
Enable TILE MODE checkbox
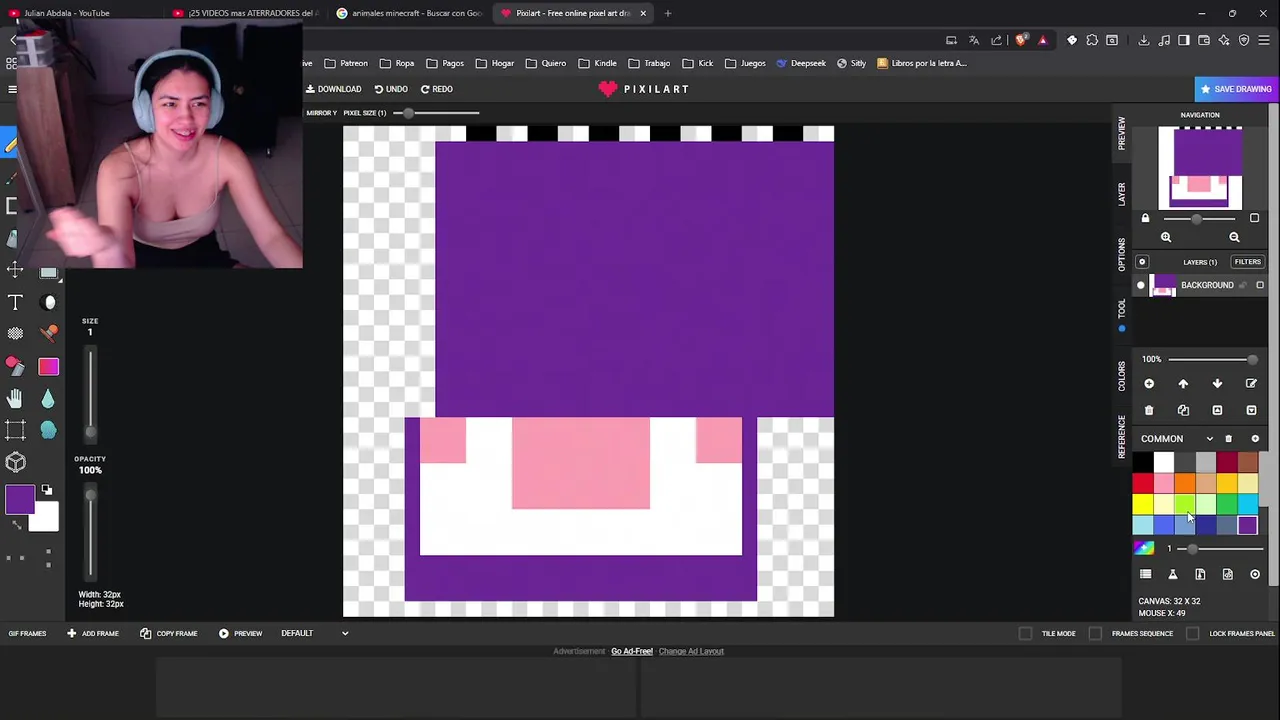(x=1025, y=633)
